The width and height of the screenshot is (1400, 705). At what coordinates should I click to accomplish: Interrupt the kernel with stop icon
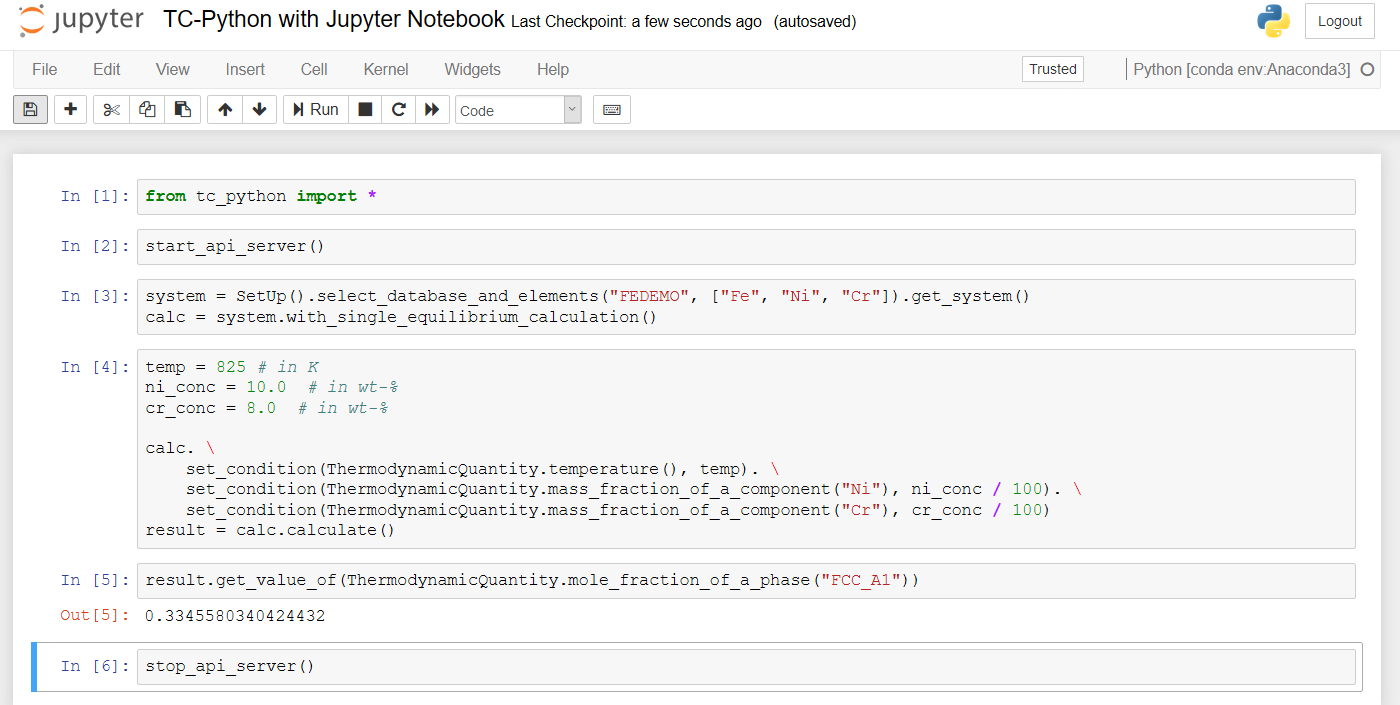tap(365, 109)
